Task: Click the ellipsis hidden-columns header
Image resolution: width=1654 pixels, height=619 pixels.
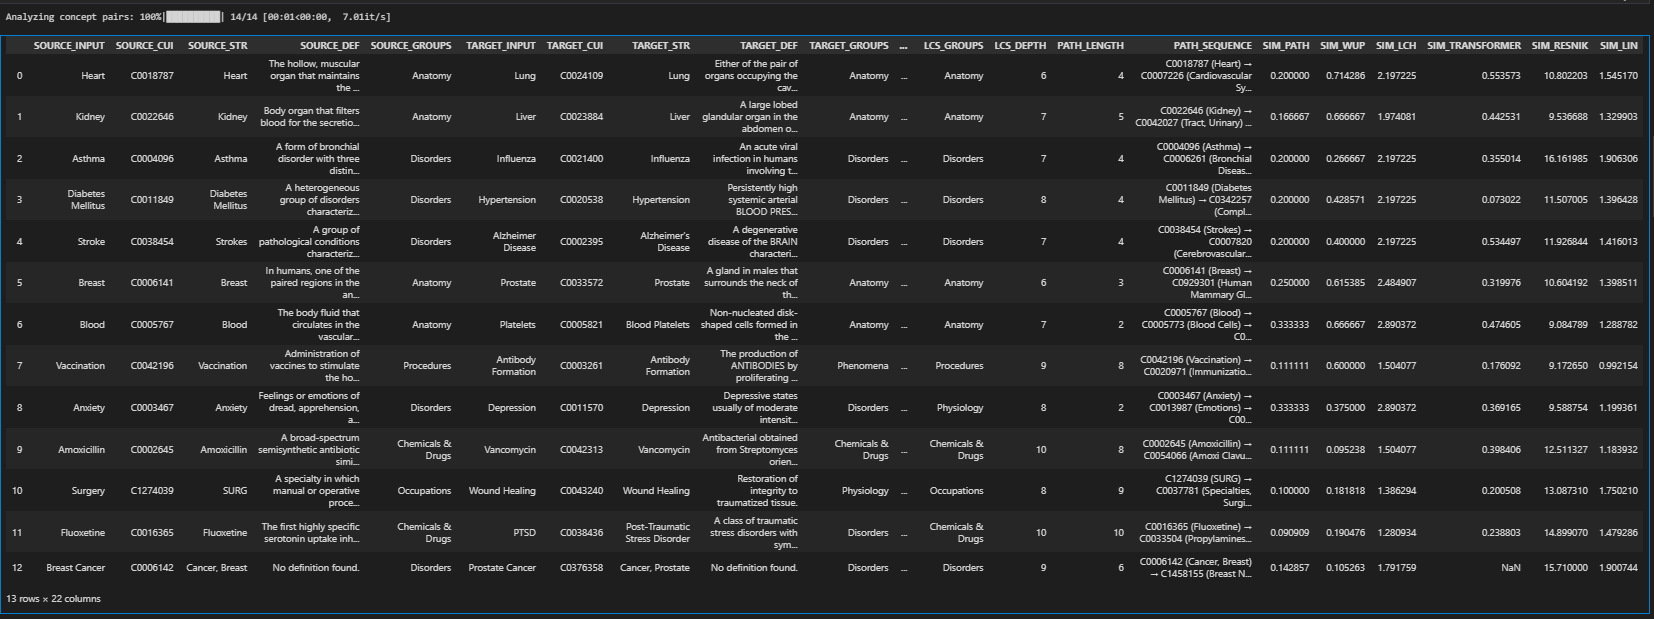Action: point(904,46)
